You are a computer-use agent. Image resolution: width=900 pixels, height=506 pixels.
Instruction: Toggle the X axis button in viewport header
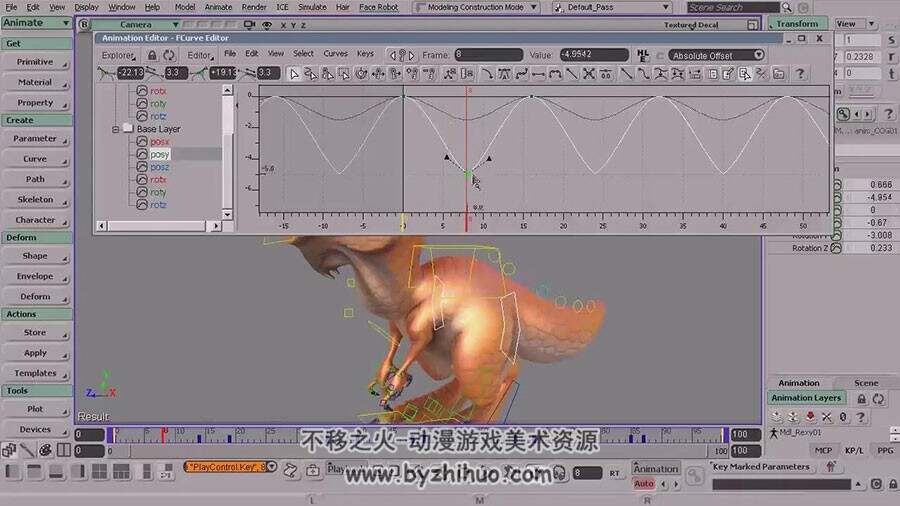[283, 25]
